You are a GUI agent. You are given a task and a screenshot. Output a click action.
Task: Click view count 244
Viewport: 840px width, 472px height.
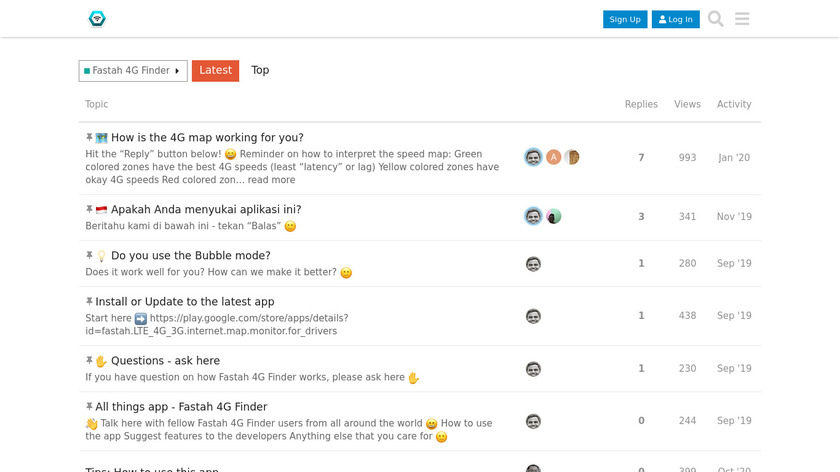(x=687, y=421)
